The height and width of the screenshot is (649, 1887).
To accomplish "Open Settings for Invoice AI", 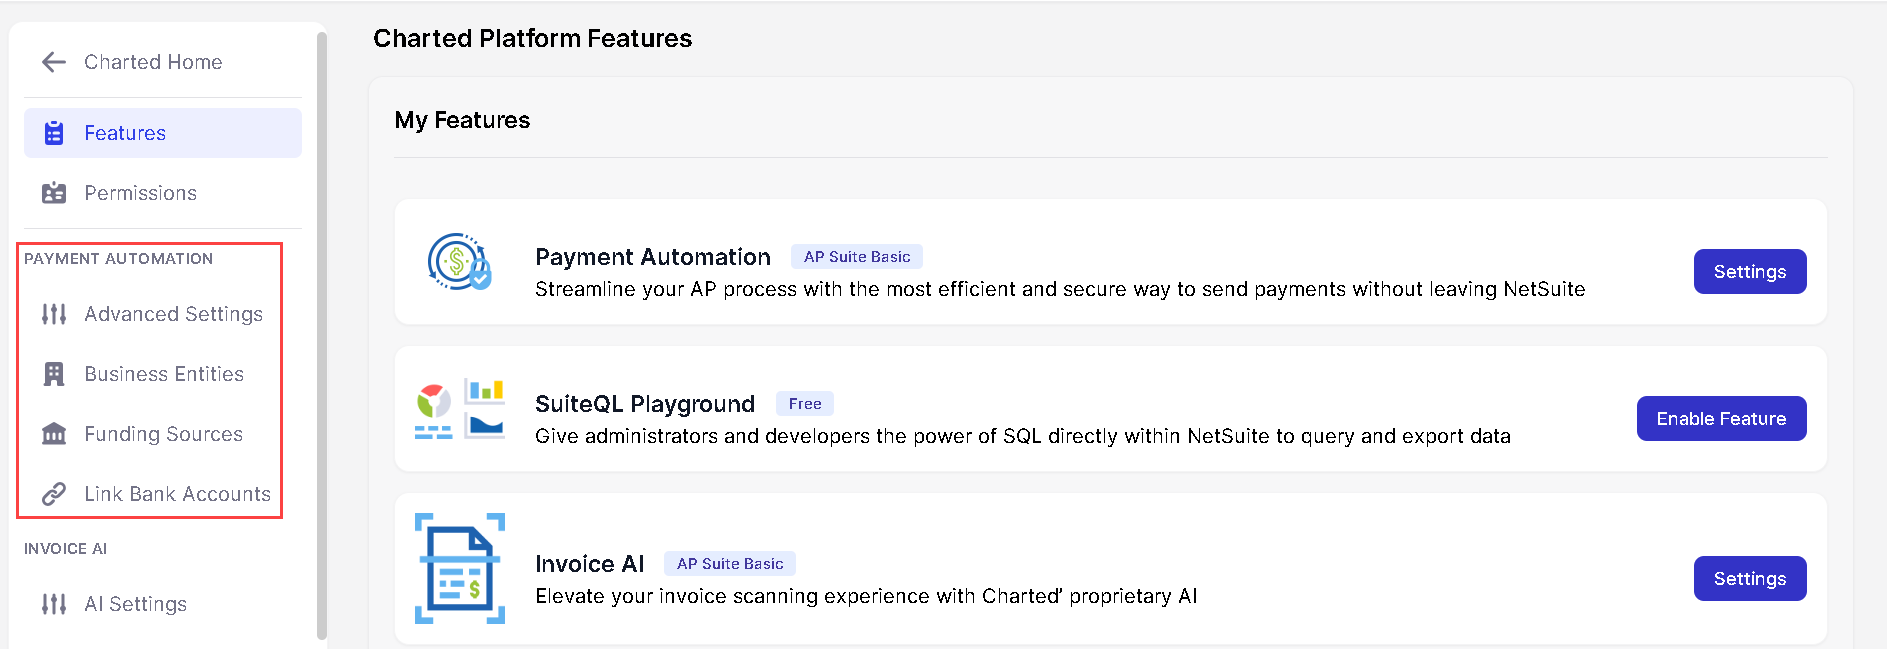I will (1749, 579).
